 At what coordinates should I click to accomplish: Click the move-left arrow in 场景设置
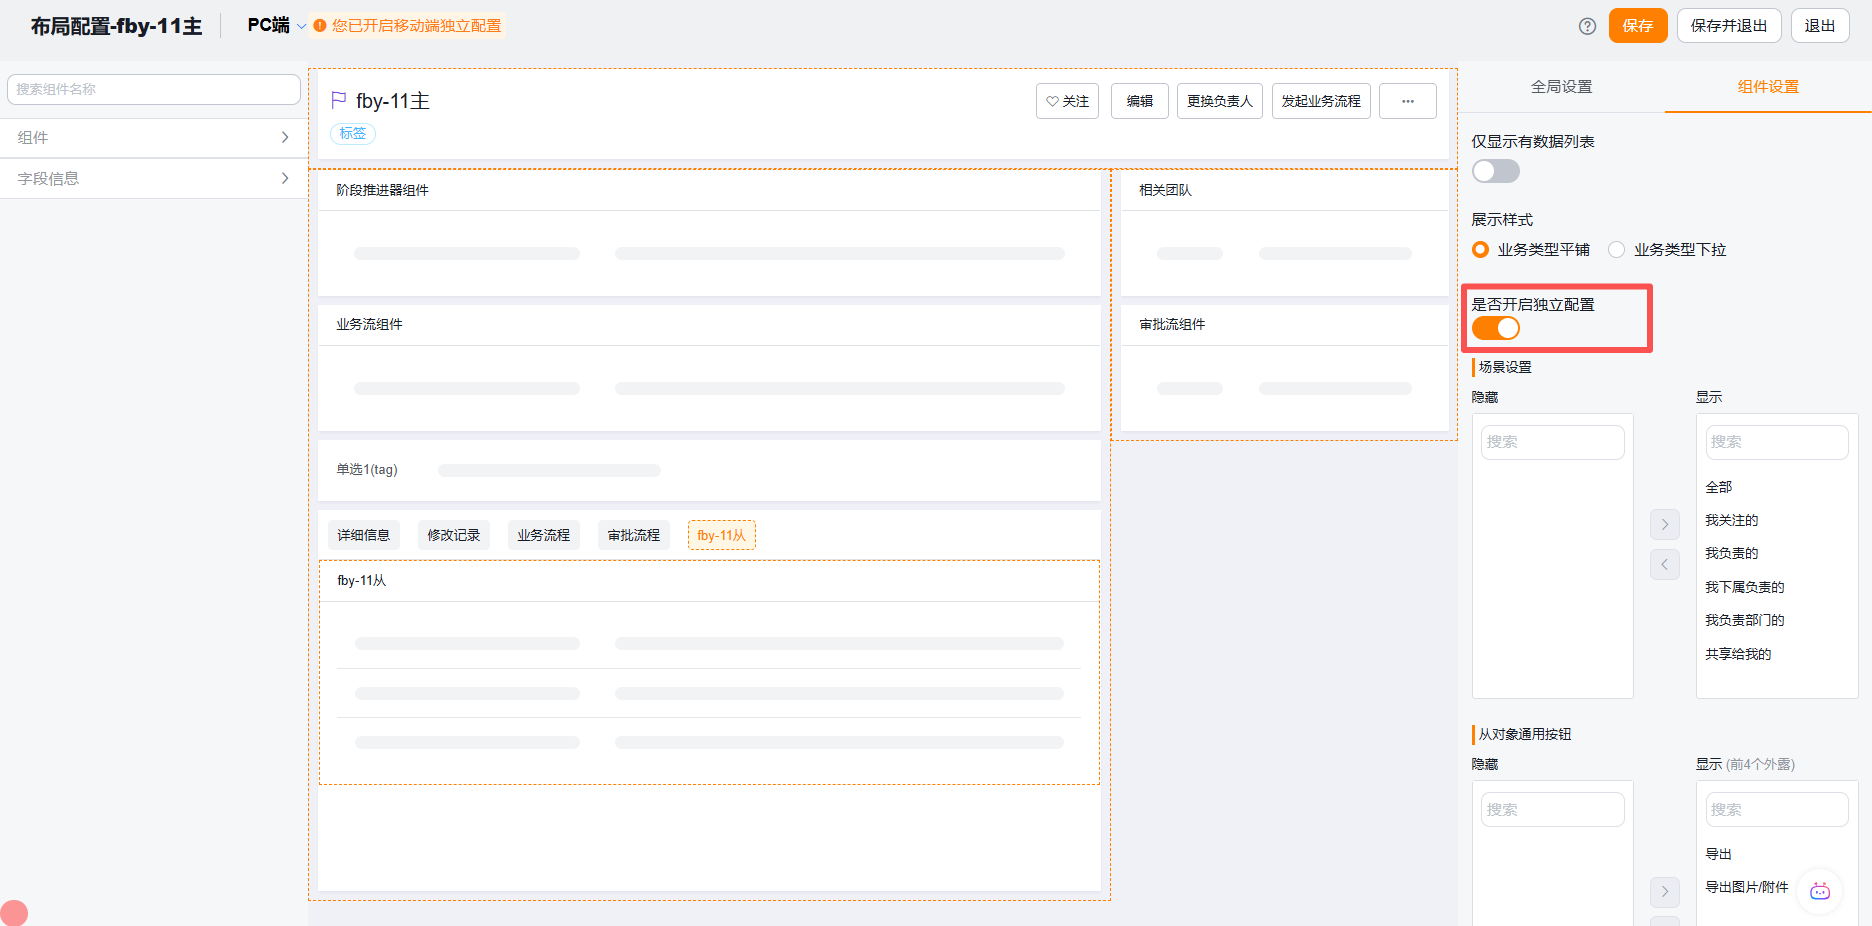(x=1664, y=564)
